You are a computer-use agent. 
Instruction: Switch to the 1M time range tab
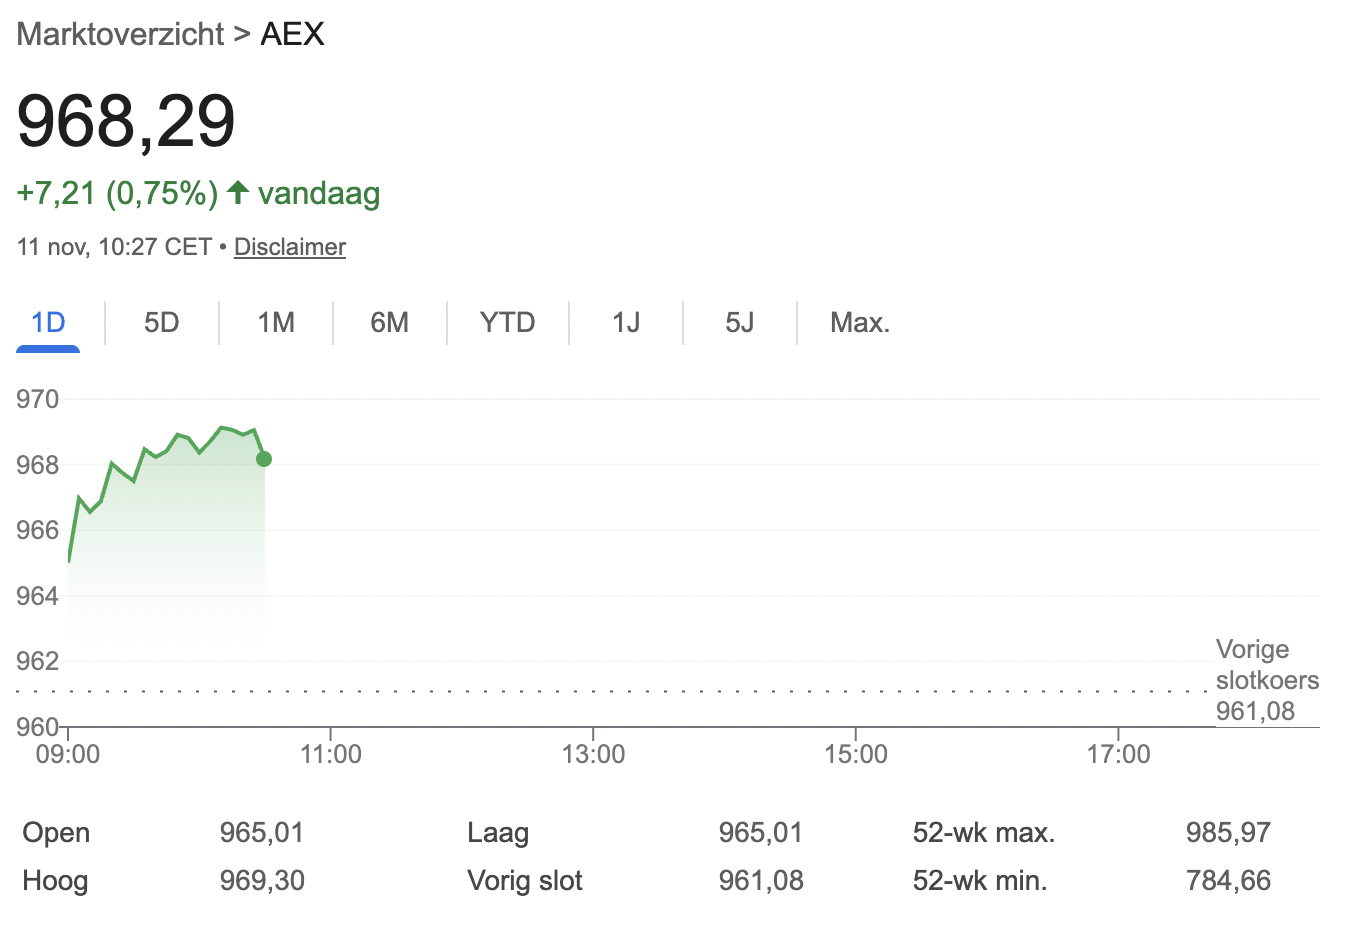coord(275,322)
